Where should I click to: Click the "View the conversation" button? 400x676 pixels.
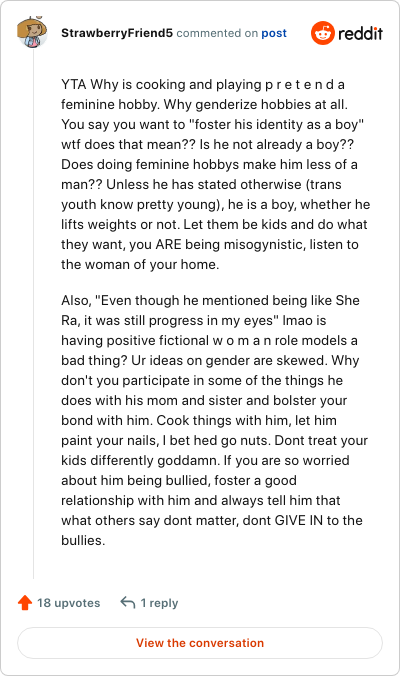click(x=200, y=643)
